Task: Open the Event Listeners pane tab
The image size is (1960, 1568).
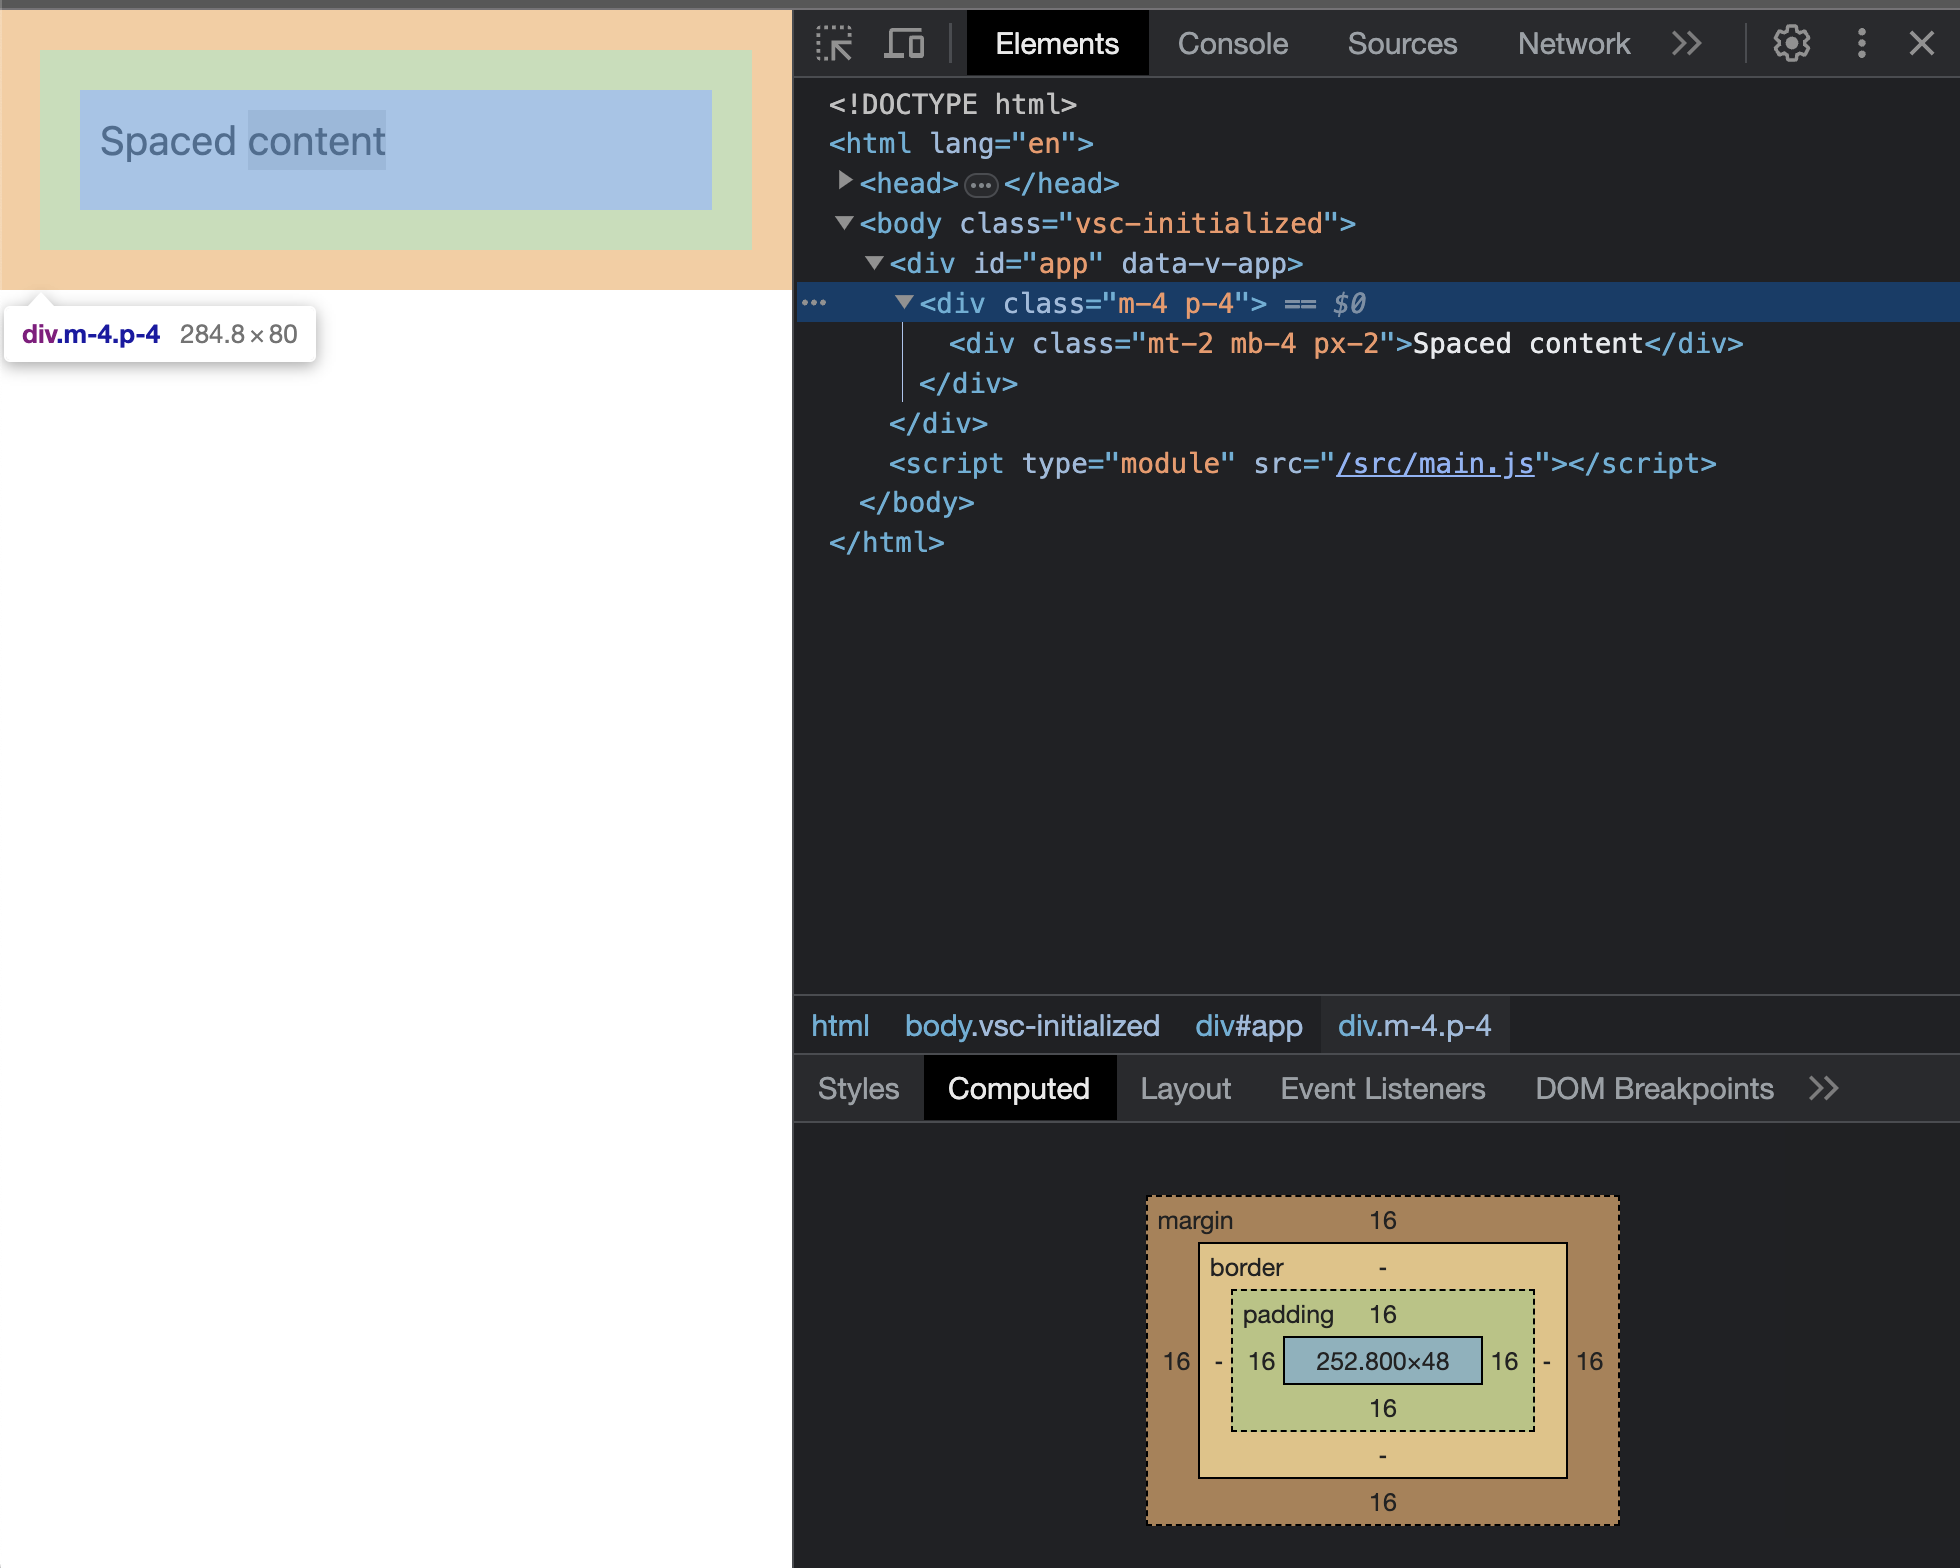Action: click(x=1382, y=1089)
